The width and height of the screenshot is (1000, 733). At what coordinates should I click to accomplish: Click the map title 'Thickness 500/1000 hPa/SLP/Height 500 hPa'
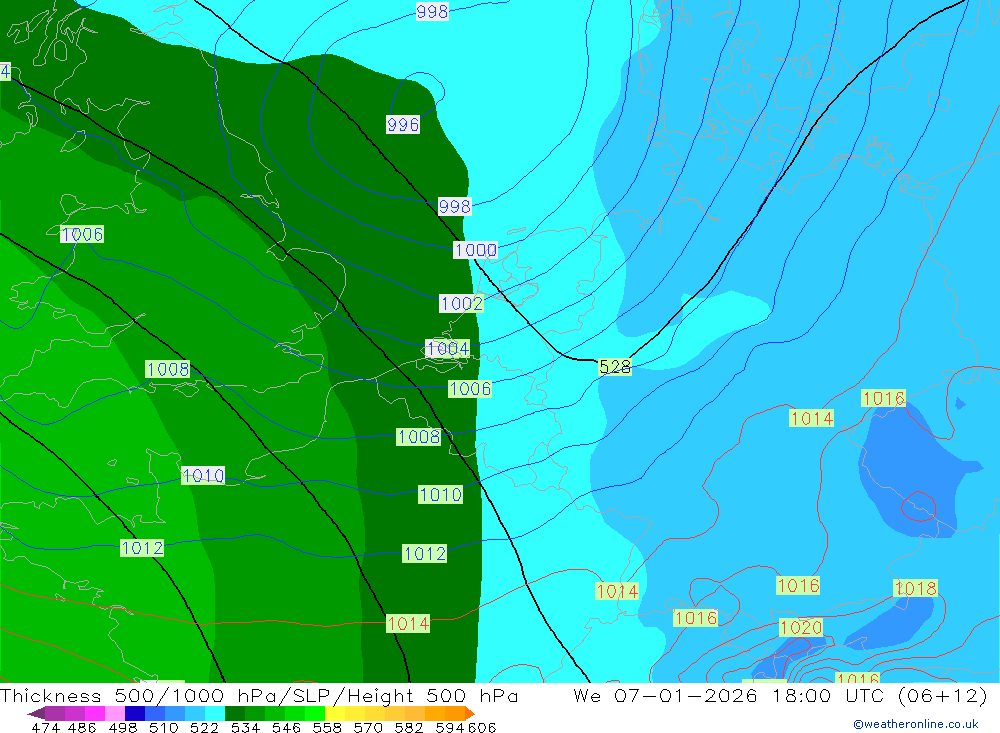point(259,695)
